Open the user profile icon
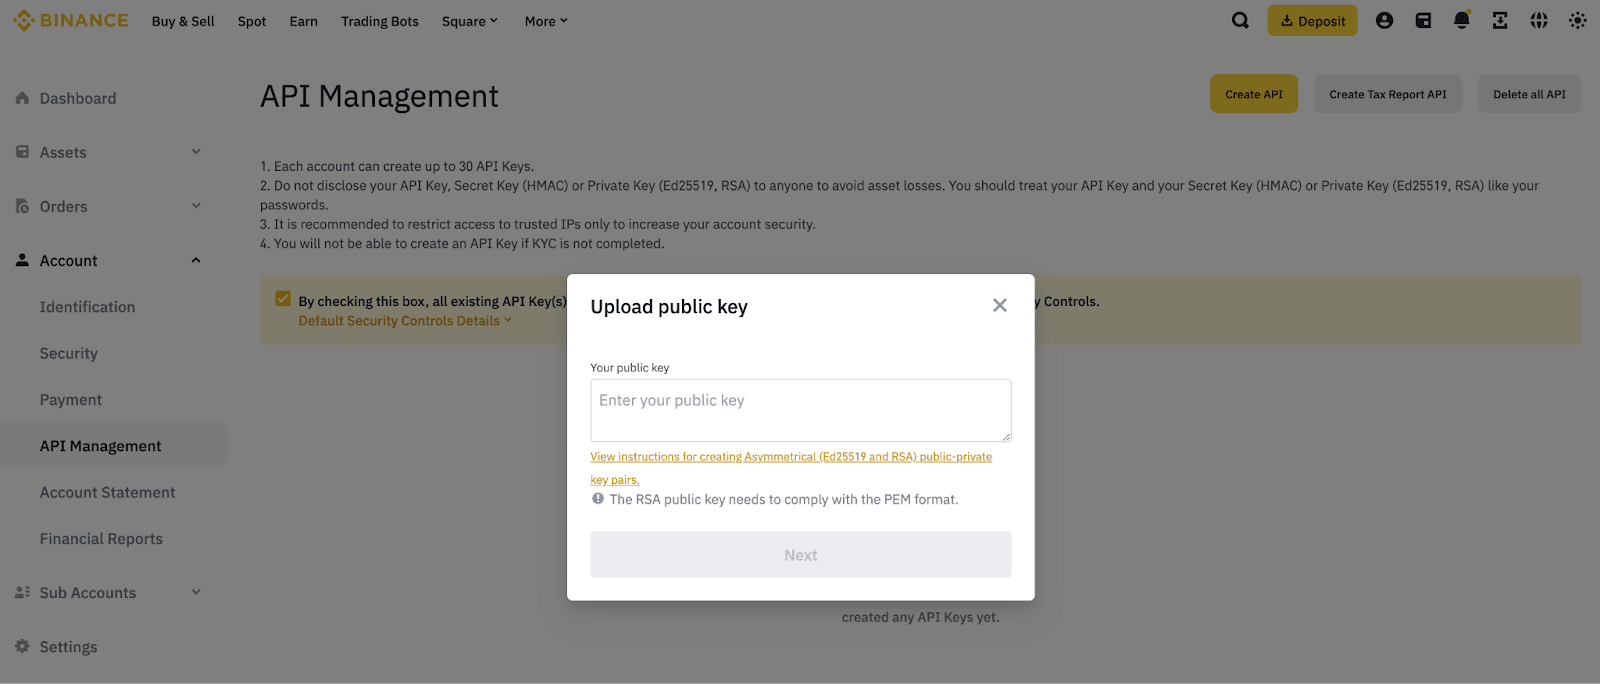 coord(1384,21)
